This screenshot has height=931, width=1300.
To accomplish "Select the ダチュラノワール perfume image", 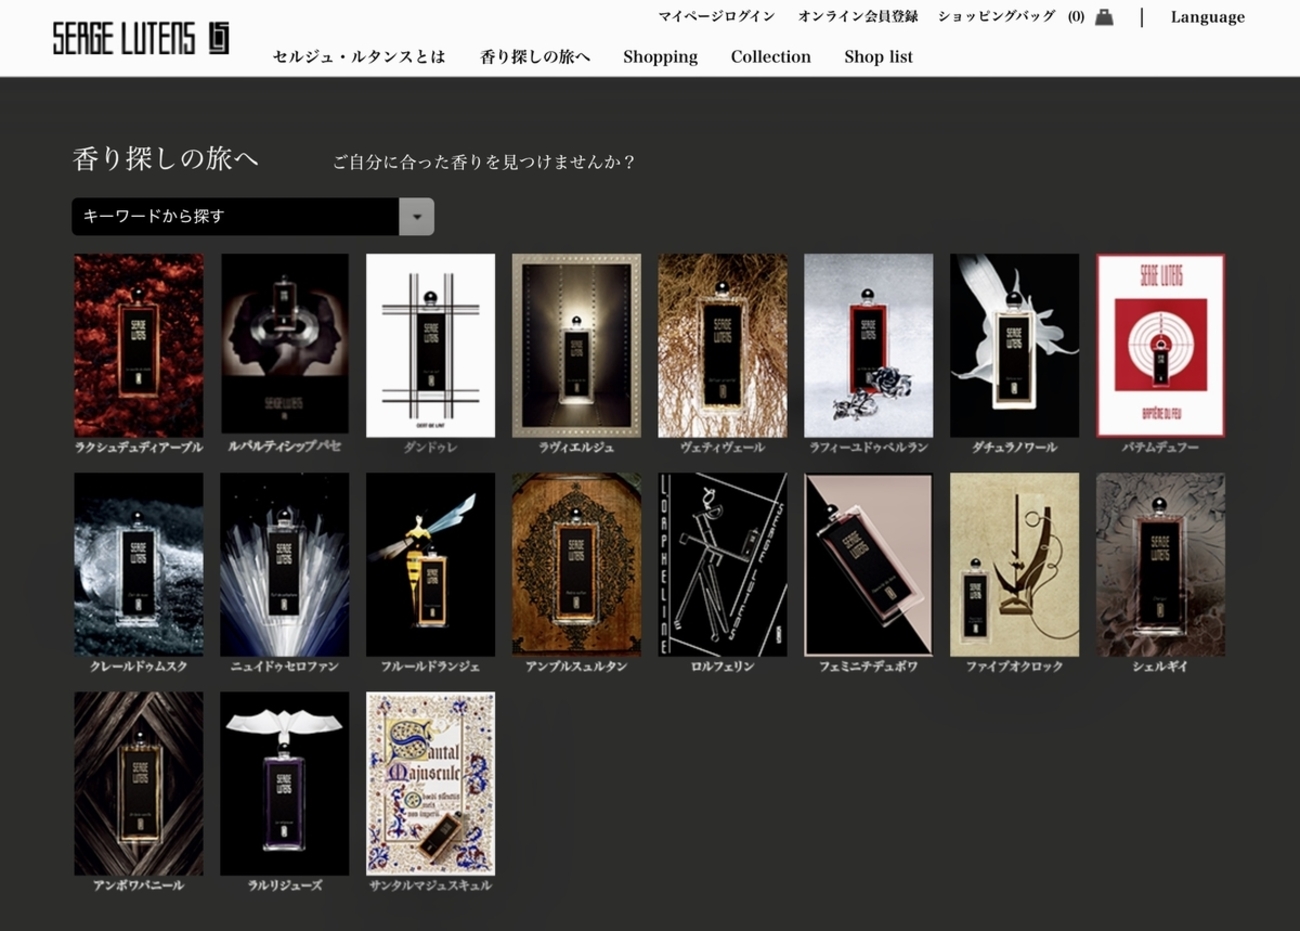I will 1014,345.
